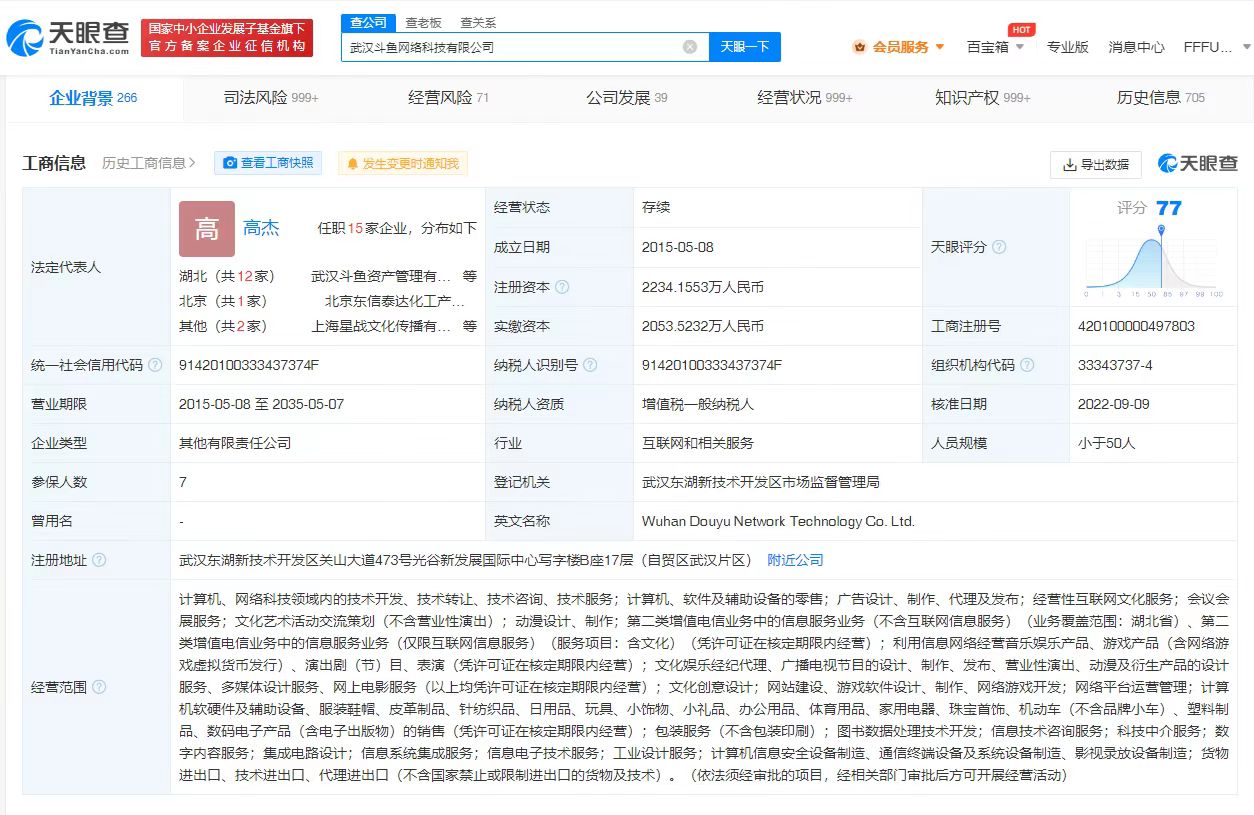Click the crown icon beside 会员服务
Image resolution: width=1254 pixels, height=815 pixels.
[x=859, y=47]
